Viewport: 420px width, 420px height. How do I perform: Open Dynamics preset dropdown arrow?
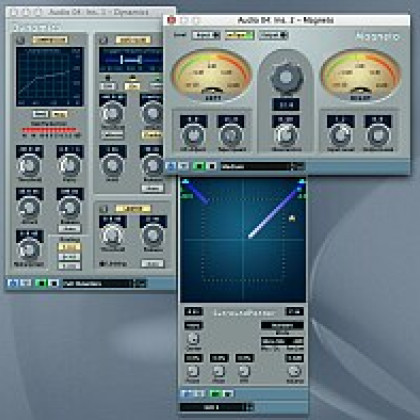coord(140,283)
